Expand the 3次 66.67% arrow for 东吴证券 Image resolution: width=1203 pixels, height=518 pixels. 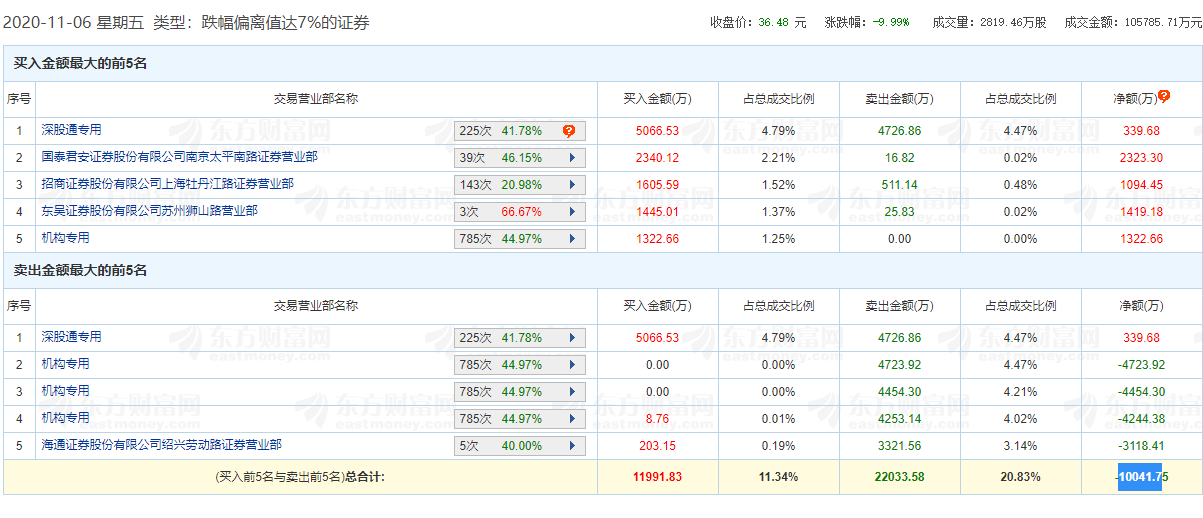tap(572, 212)
